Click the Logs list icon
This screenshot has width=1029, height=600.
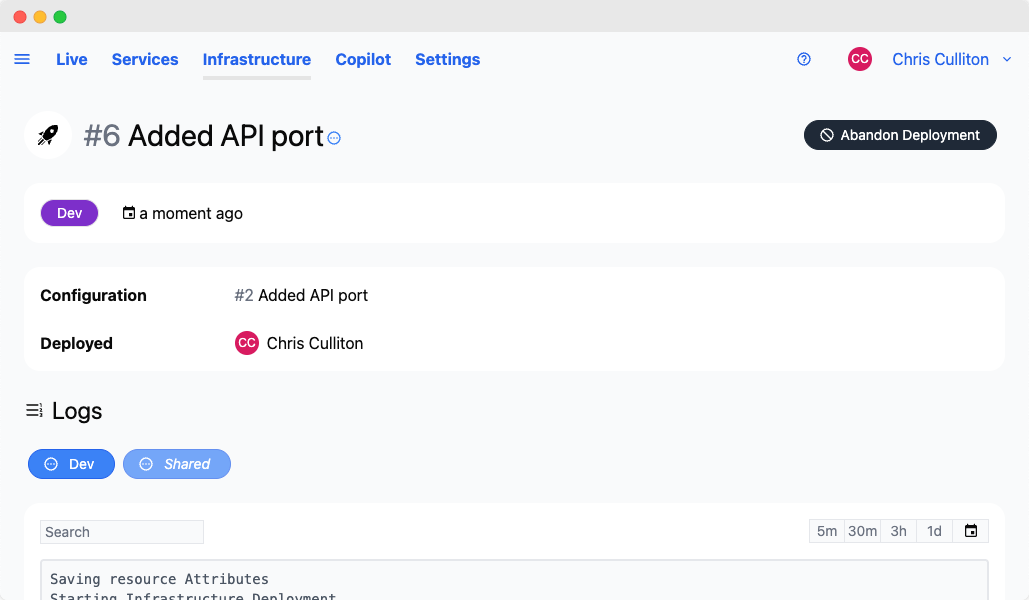pos(34,411)
